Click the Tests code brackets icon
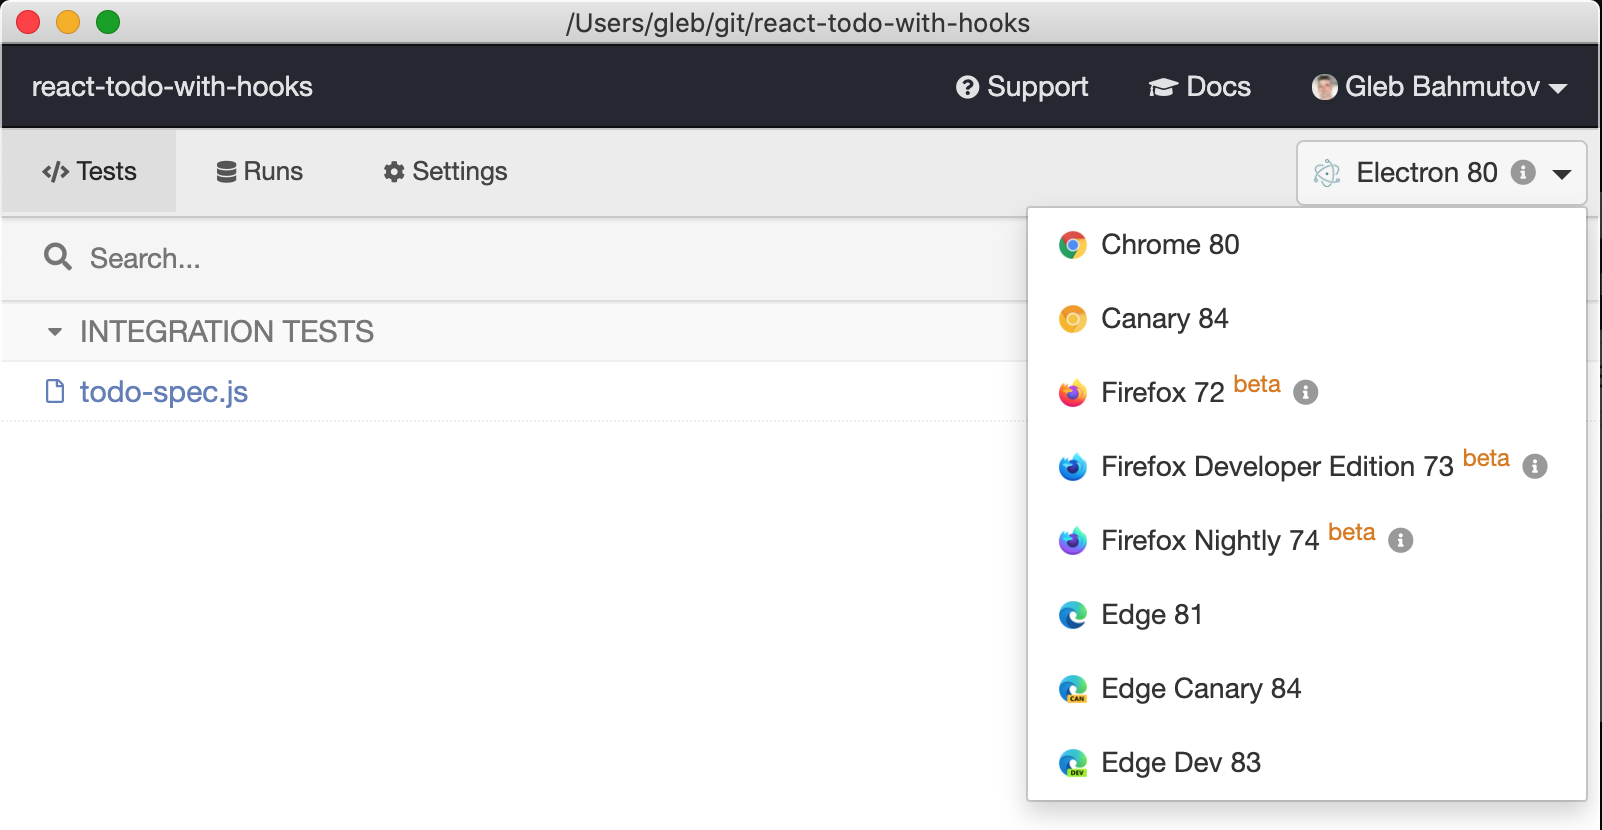1602x830 pixels. coord(55,172)
